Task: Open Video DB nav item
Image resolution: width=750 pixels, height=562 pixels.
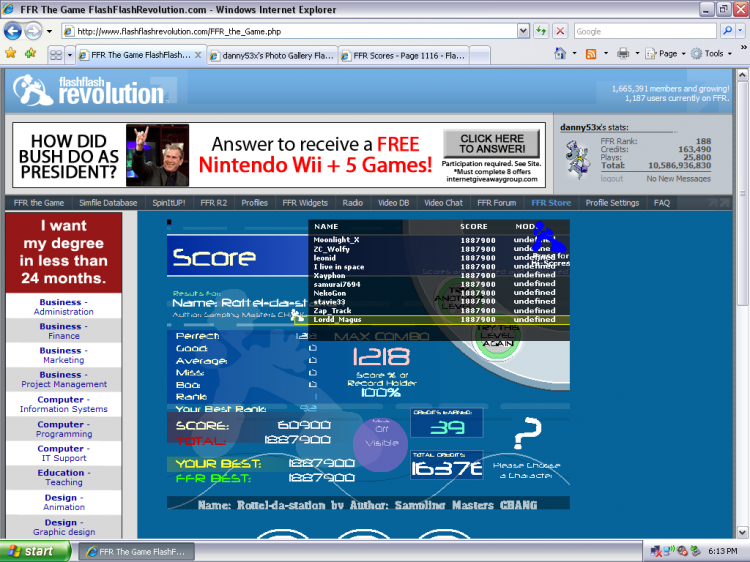Action: point(393,203)
